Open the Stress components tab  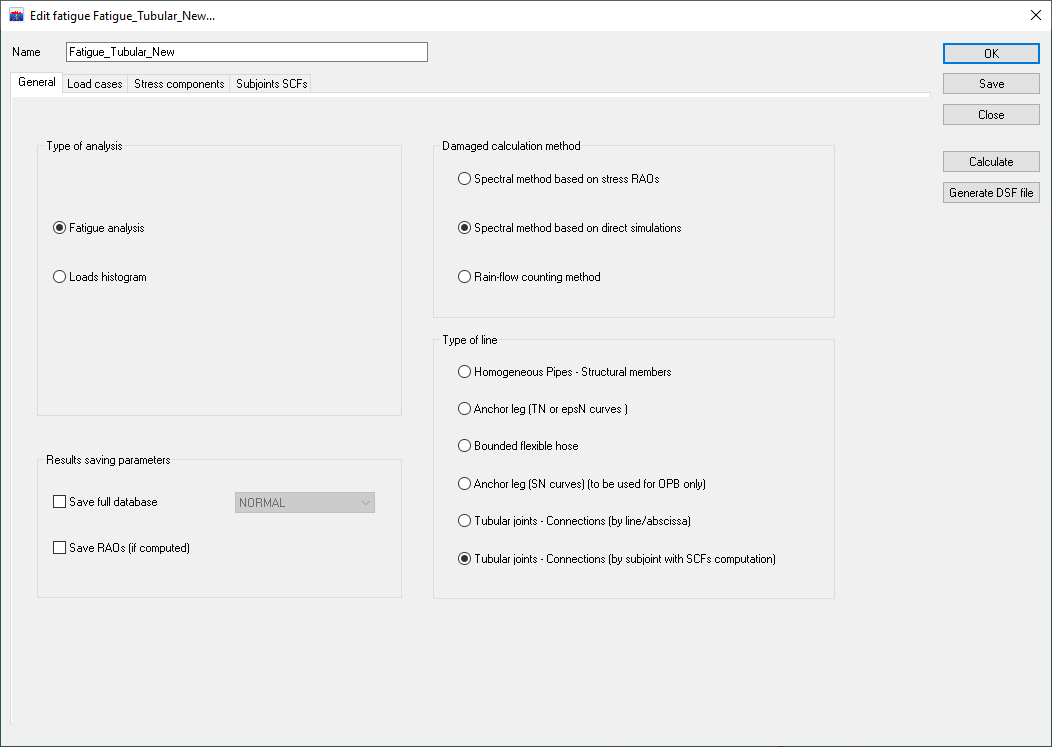(179, 84)
